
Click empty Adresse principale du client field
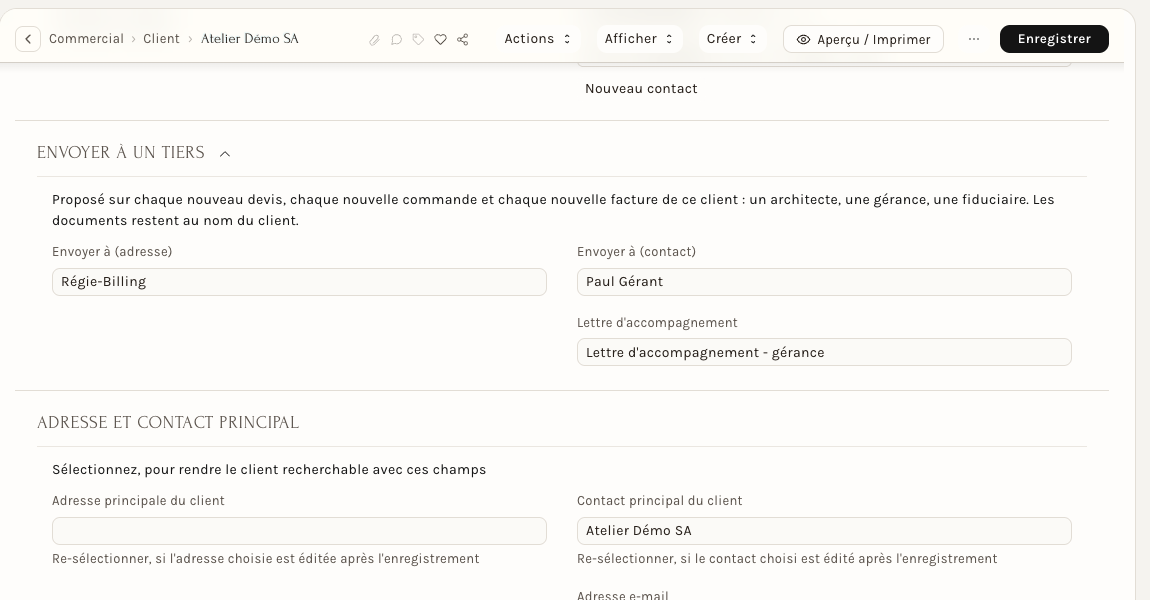[x=299, y=531]
